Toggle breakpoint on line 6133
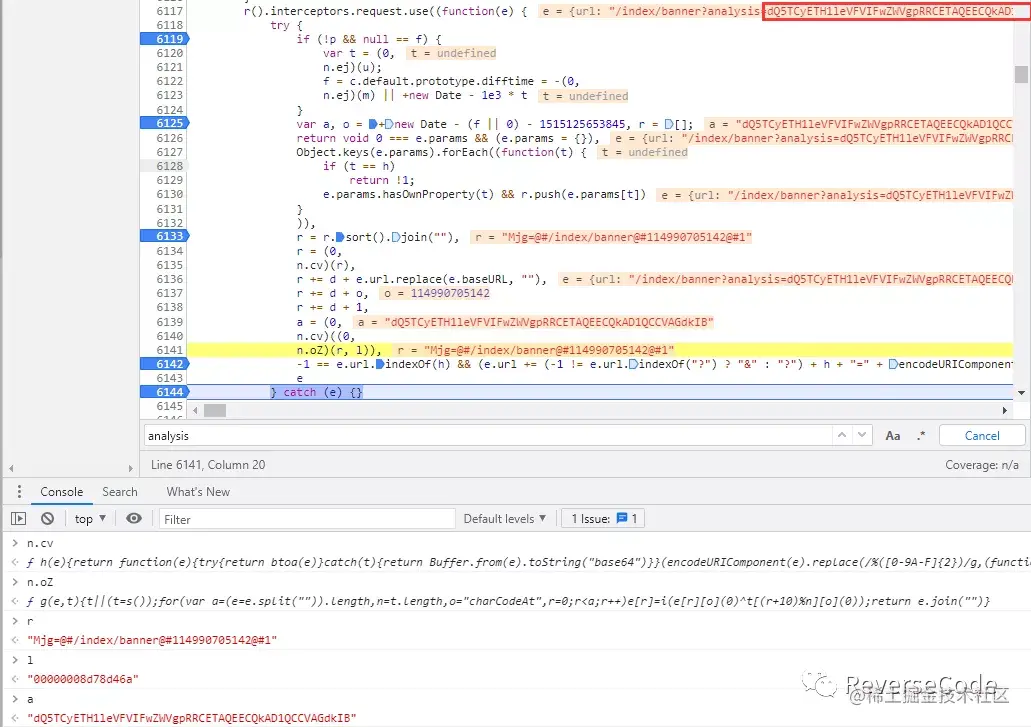 pyautogui.click(x=165, y=236)
